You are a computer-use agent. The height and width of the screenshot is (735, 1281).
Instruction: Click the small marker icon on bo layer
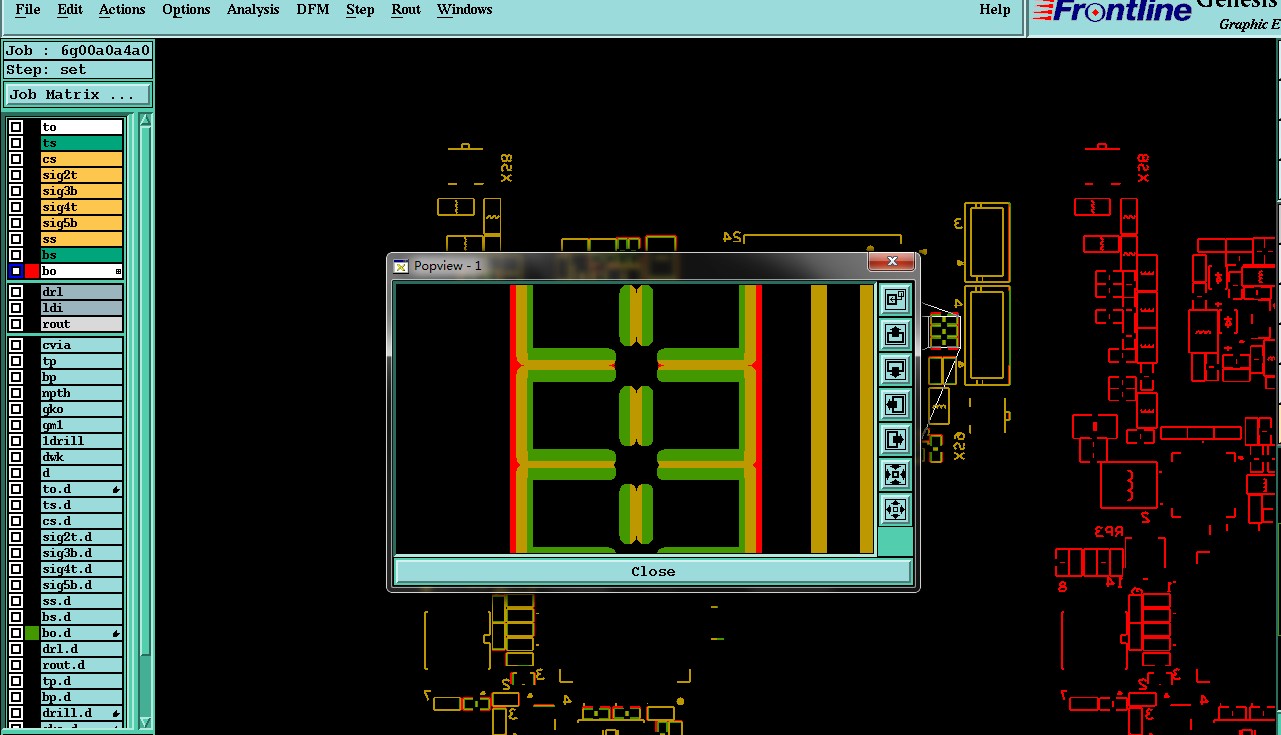tap(118, 272)
